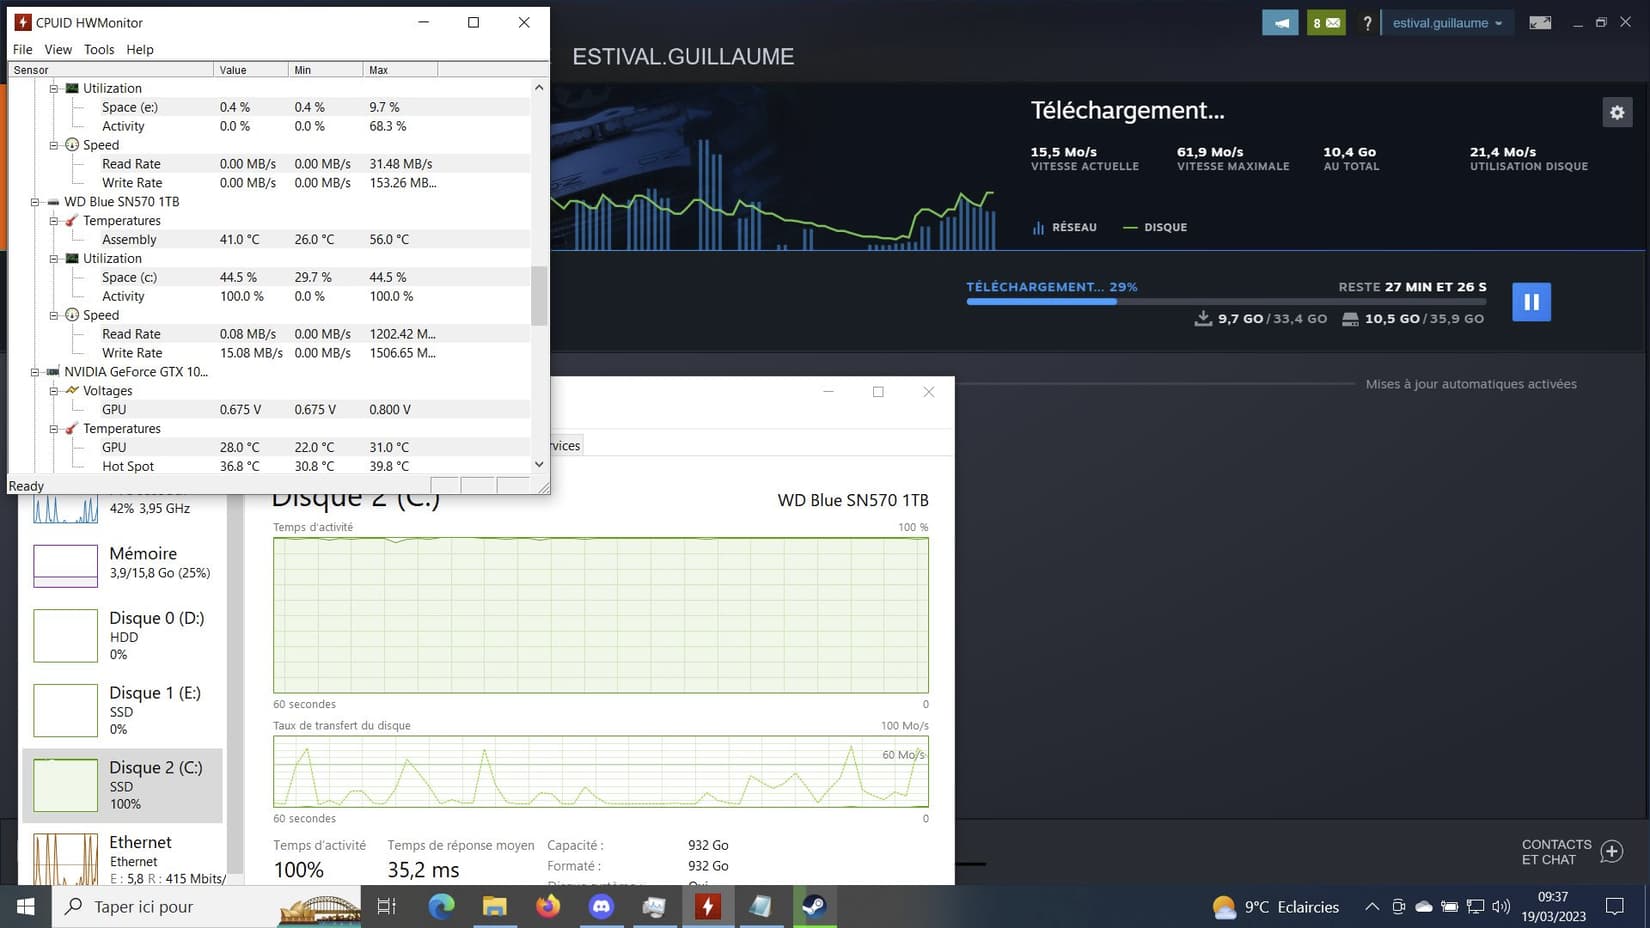Screen dimensions: 1650x928
Task: Switch Steam to Big Picture mode
Action: pos(1540,23)
